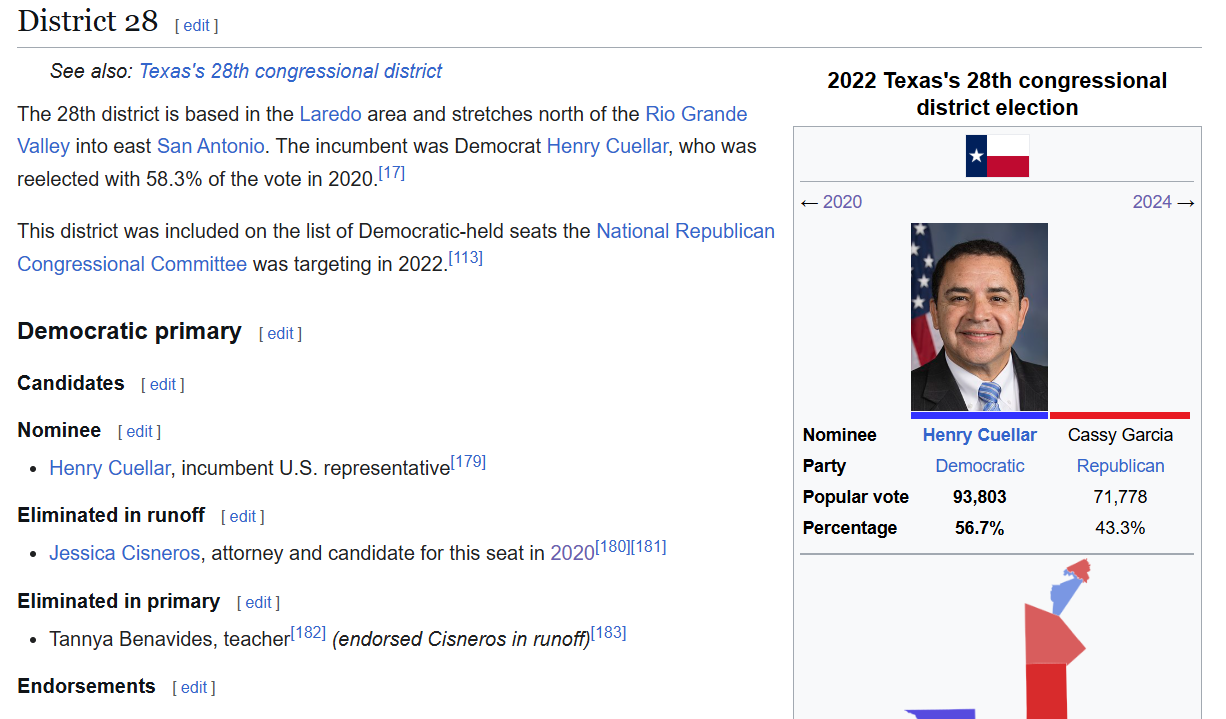This screenshot has width=1226, height=719.
Task: Open Democratic party link in infobox
Action: pos(980,466)
